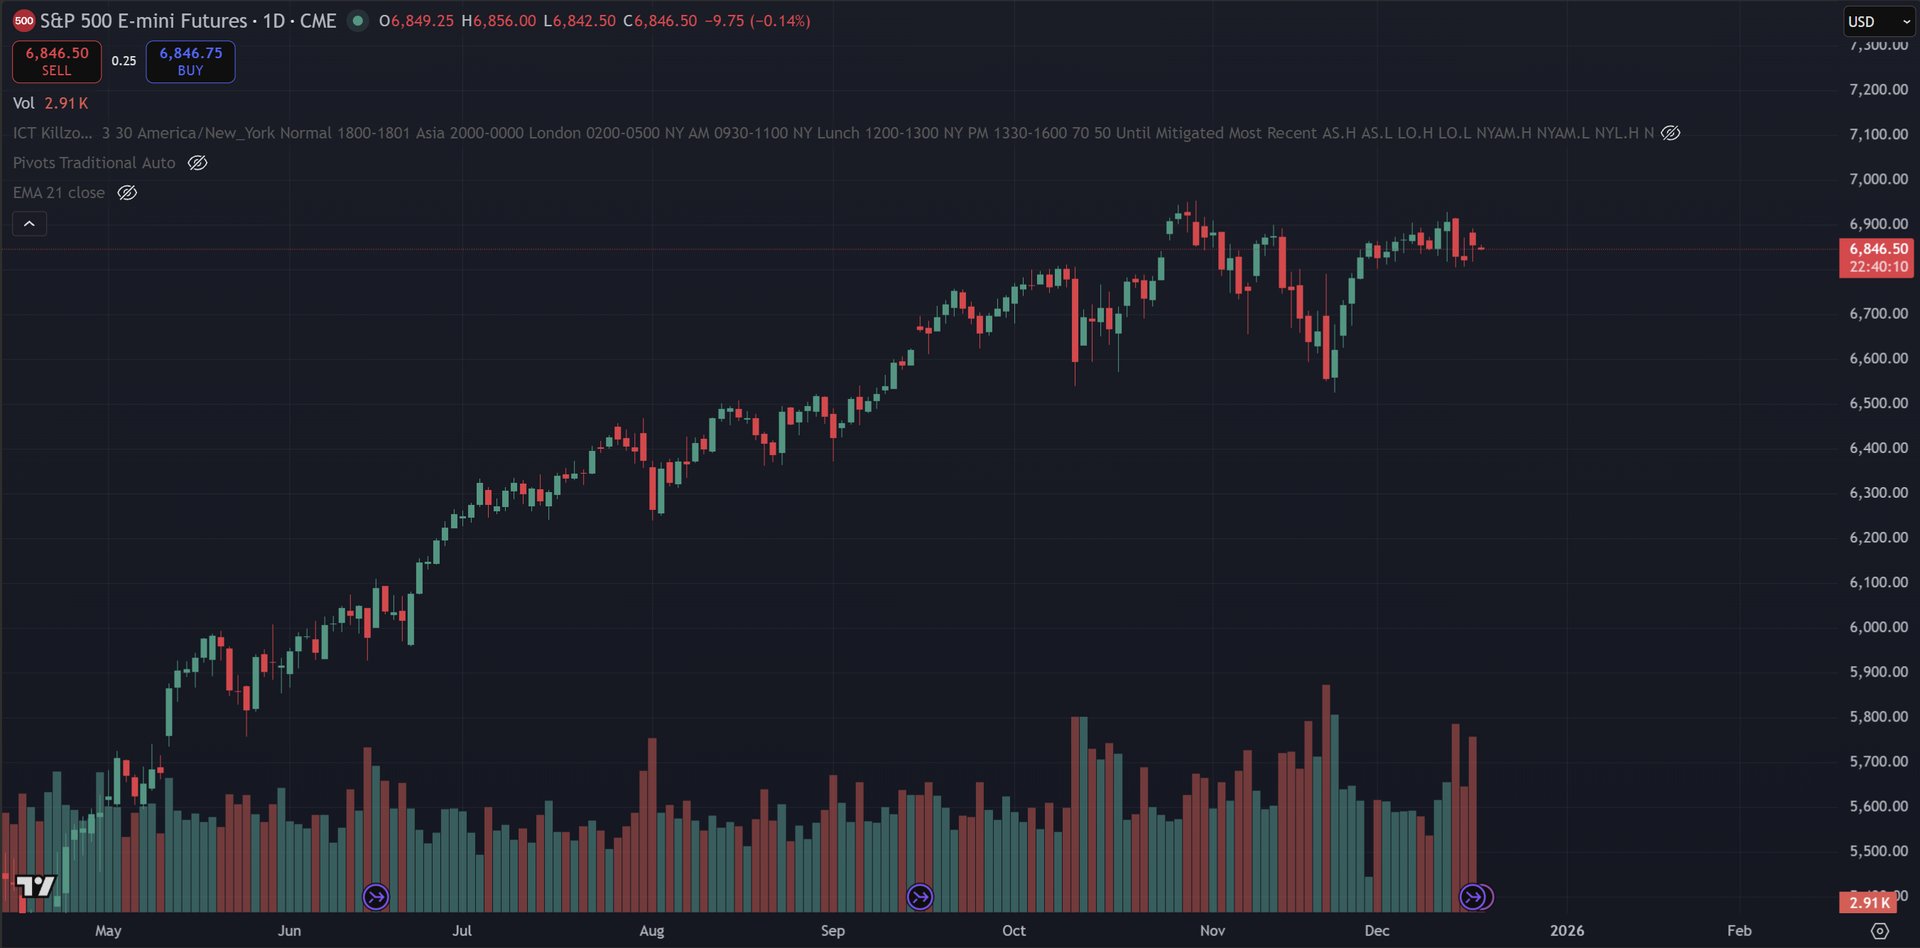Click the green market status dot
The height and width of the screenshot is (948, 1920).
[x=357, y=21]
